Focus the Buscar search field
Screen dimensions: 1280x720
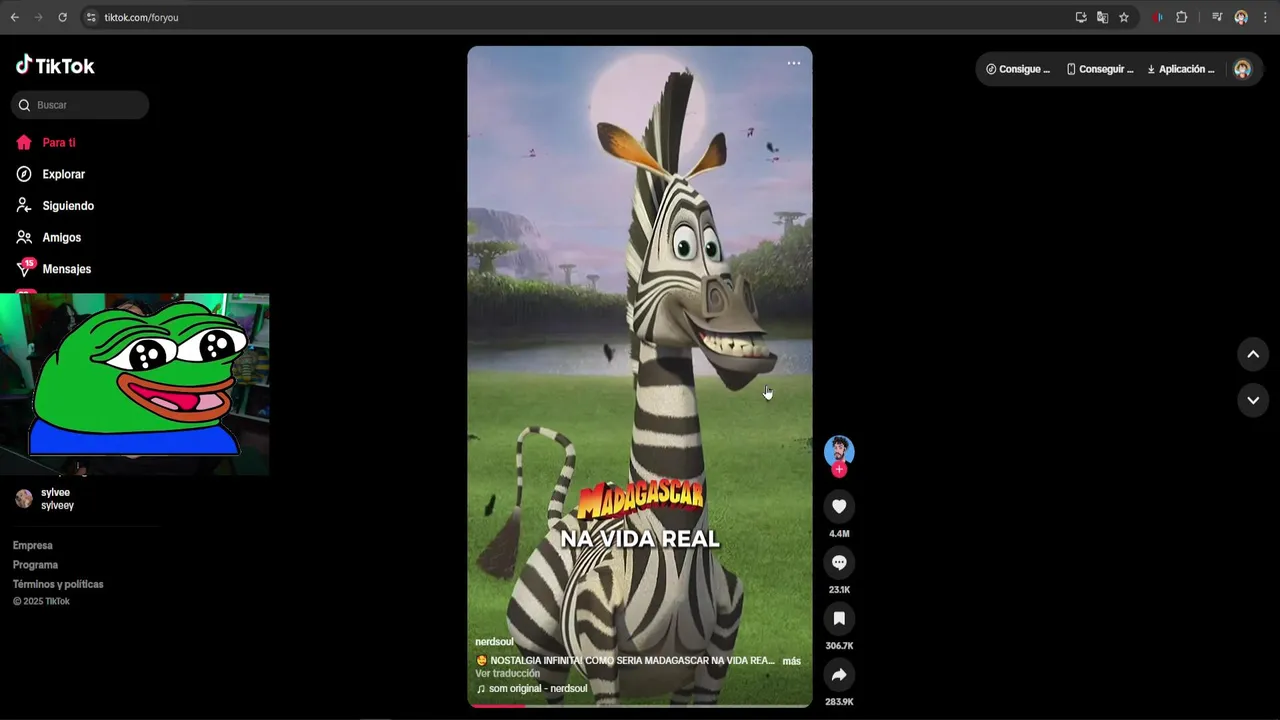(x=80, y=105)
